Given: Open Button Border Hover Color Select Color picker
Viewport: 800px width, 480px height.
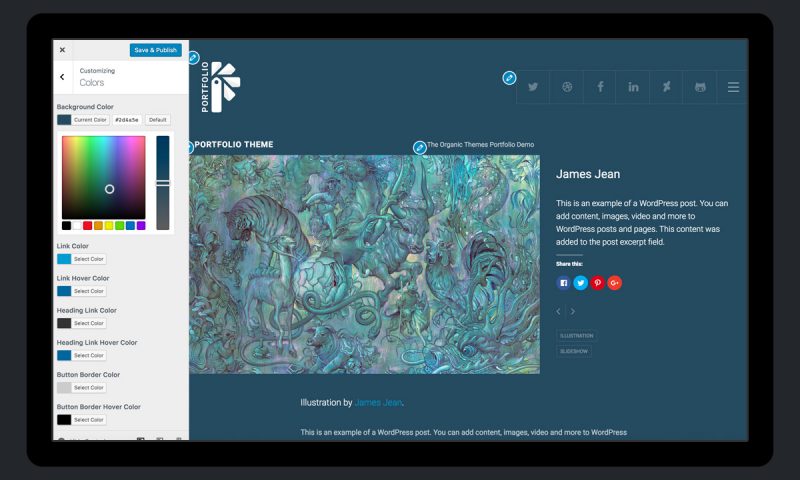Looking at the screenshot, I should pos(82,420).
